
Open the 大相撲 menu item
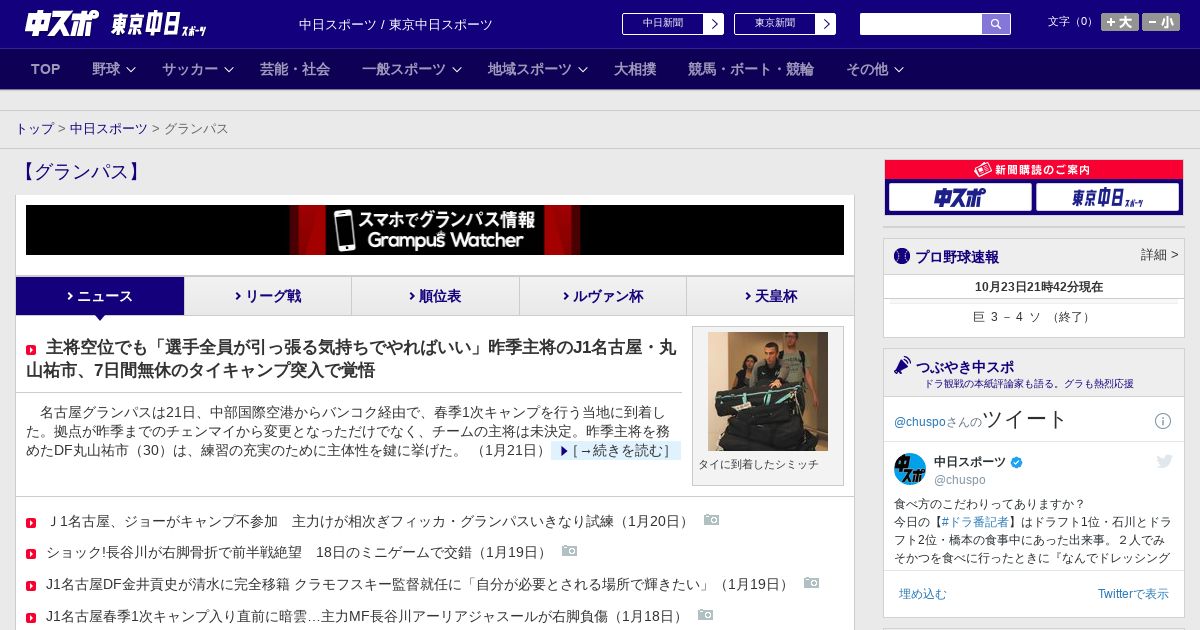(635, 69)
